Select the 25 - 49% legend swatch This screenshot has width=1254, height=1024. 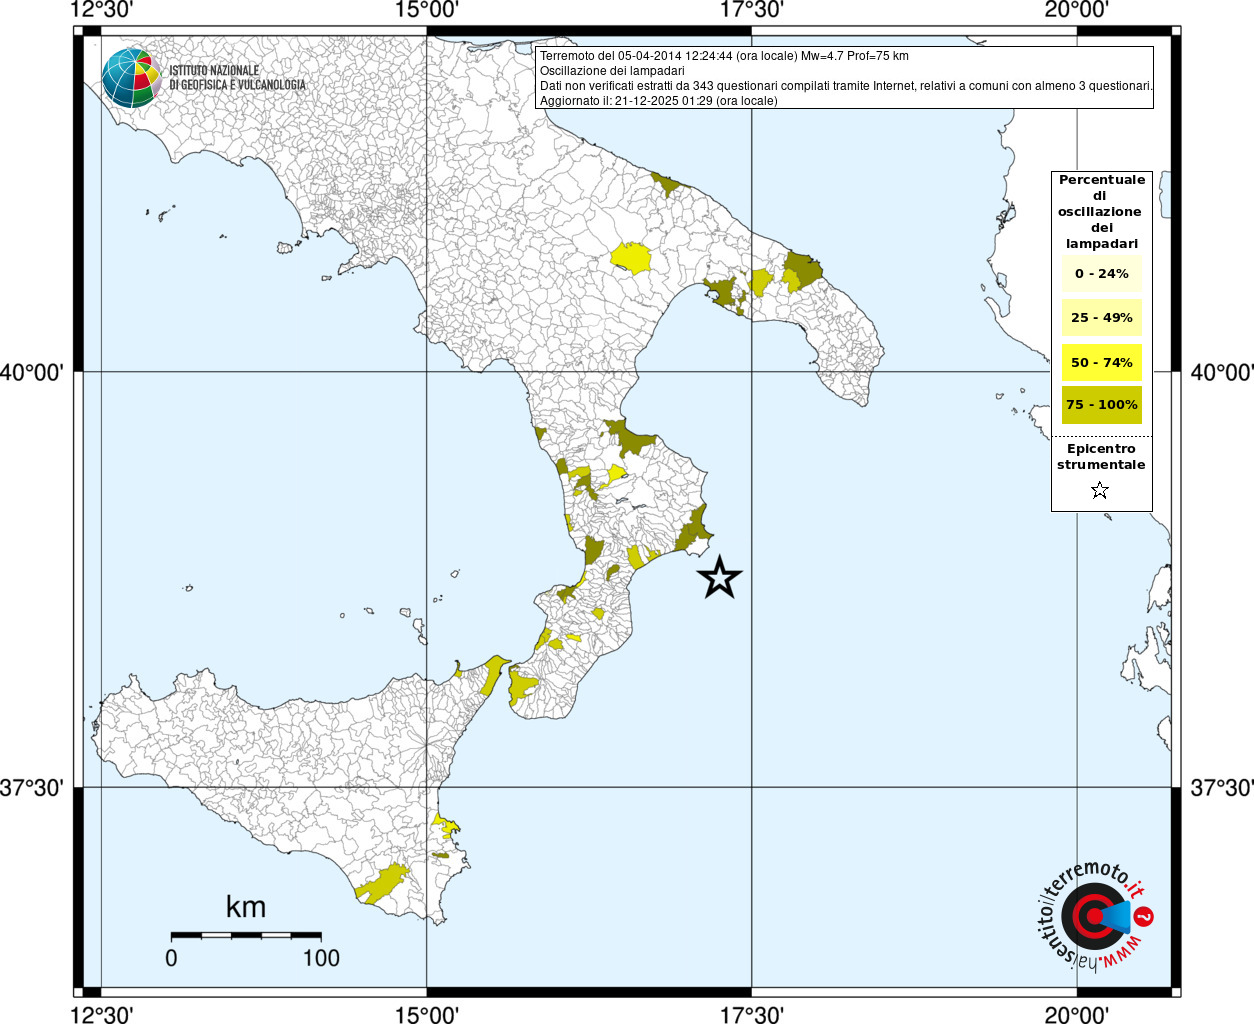[1101, 318]
